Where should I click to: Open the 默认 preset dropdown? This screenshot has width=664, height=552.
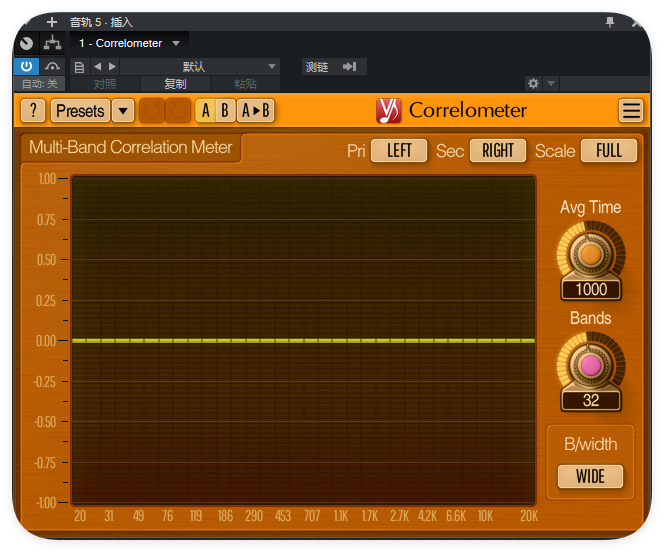[x=200, y=66]
